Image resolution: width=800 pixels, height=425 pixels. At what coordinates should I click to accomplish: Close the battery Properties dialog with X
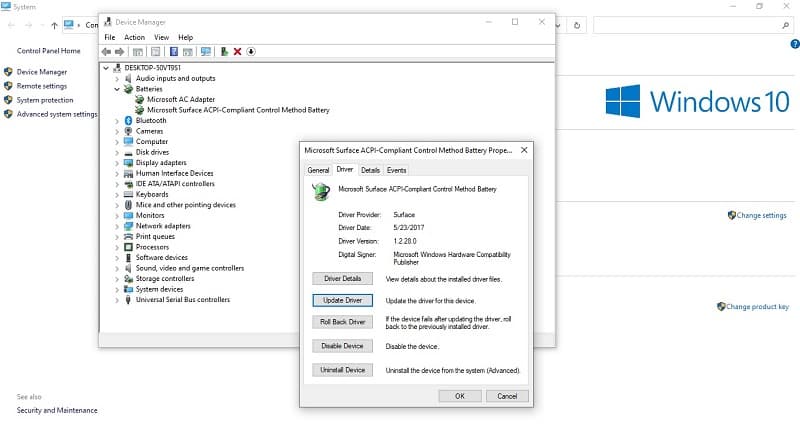coord(524,150)
